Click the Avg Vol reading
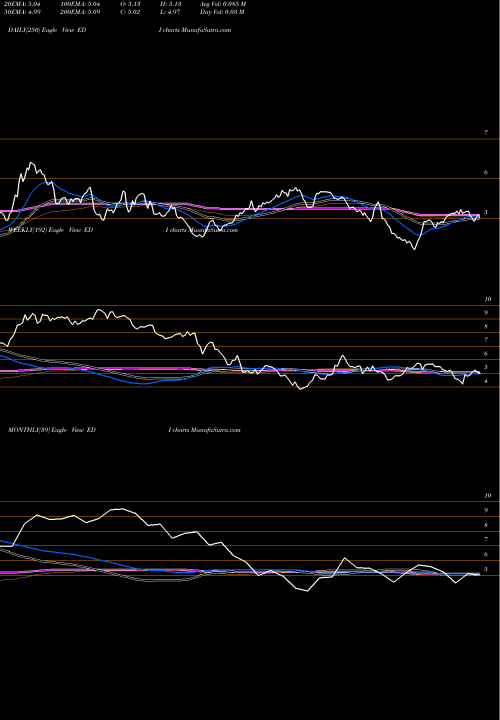Viewport: 500px width, 720px height. [223, 4]
